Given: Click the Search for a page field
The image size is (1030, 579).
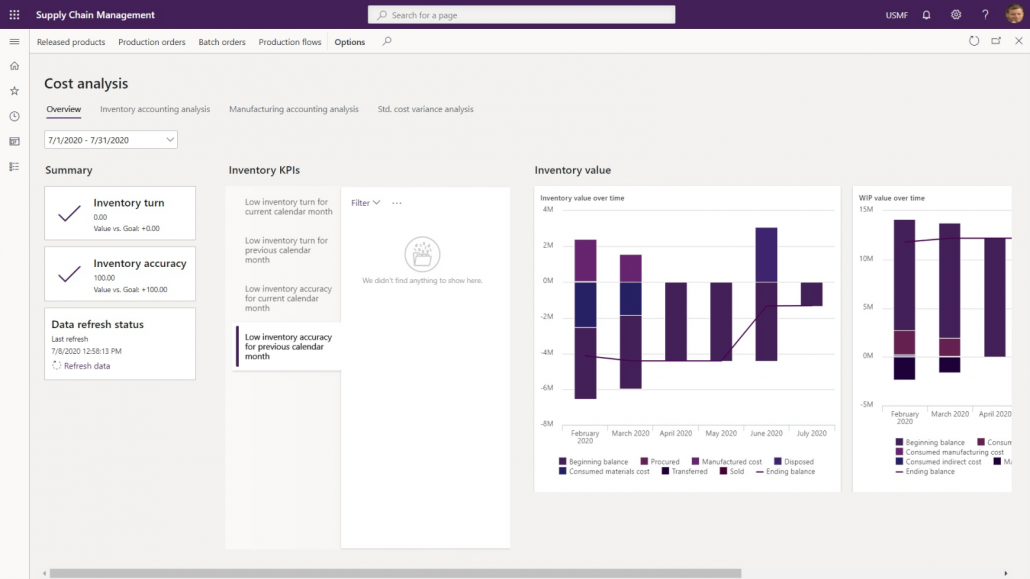Looking at the screenshot, I should point(521,15).
